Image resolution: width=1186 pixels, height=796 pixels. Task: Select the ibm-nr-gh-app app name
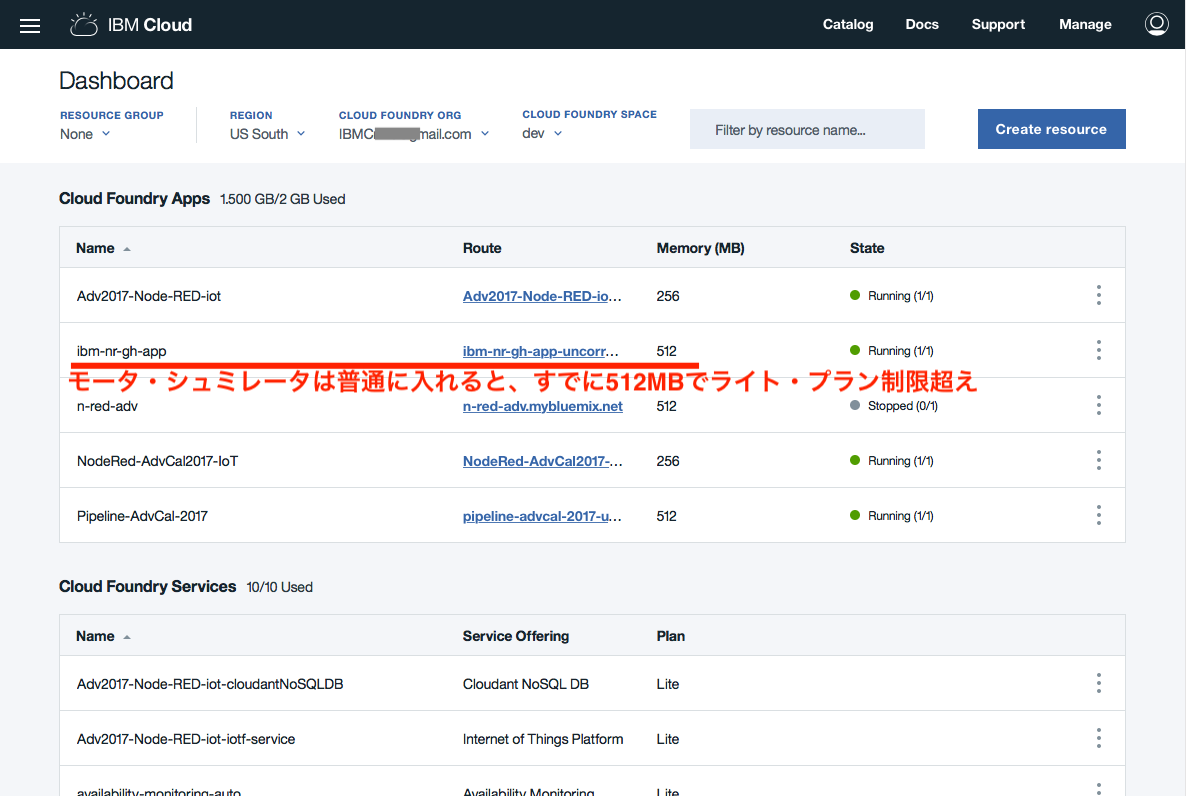pos(121,351)
